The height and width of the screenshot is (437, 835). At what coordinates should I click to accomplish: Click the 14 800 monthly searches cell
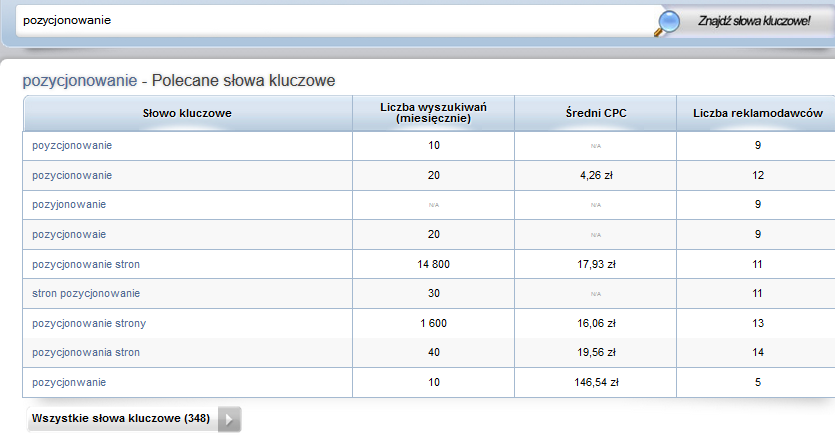coord(433,264)
